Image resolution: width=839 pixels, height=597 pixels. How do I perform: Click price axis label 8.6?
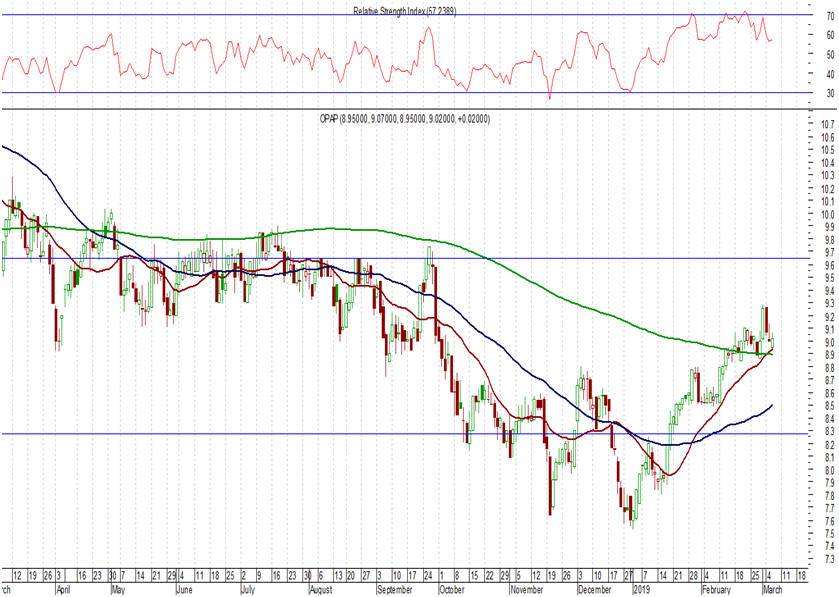click(x=829, y=394)
